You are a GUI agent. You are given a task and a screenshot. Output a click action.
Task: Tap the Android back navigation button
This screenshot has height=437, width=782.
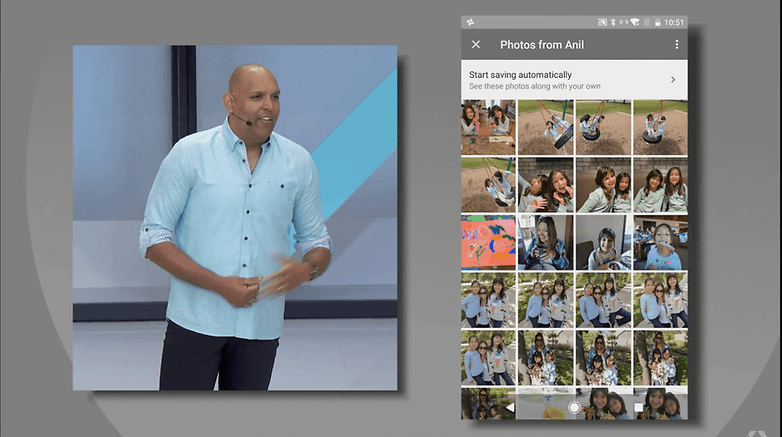[510, 408]
